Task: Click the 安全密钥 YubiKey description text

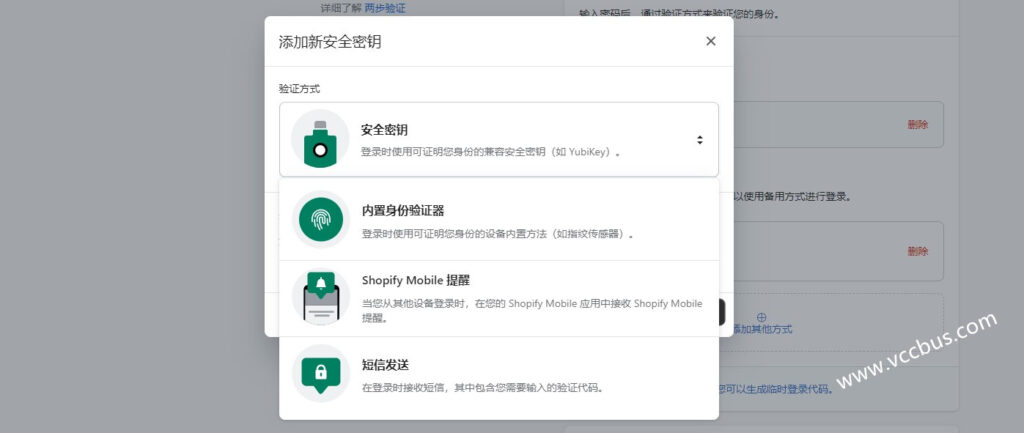Action: coord(490,153)
